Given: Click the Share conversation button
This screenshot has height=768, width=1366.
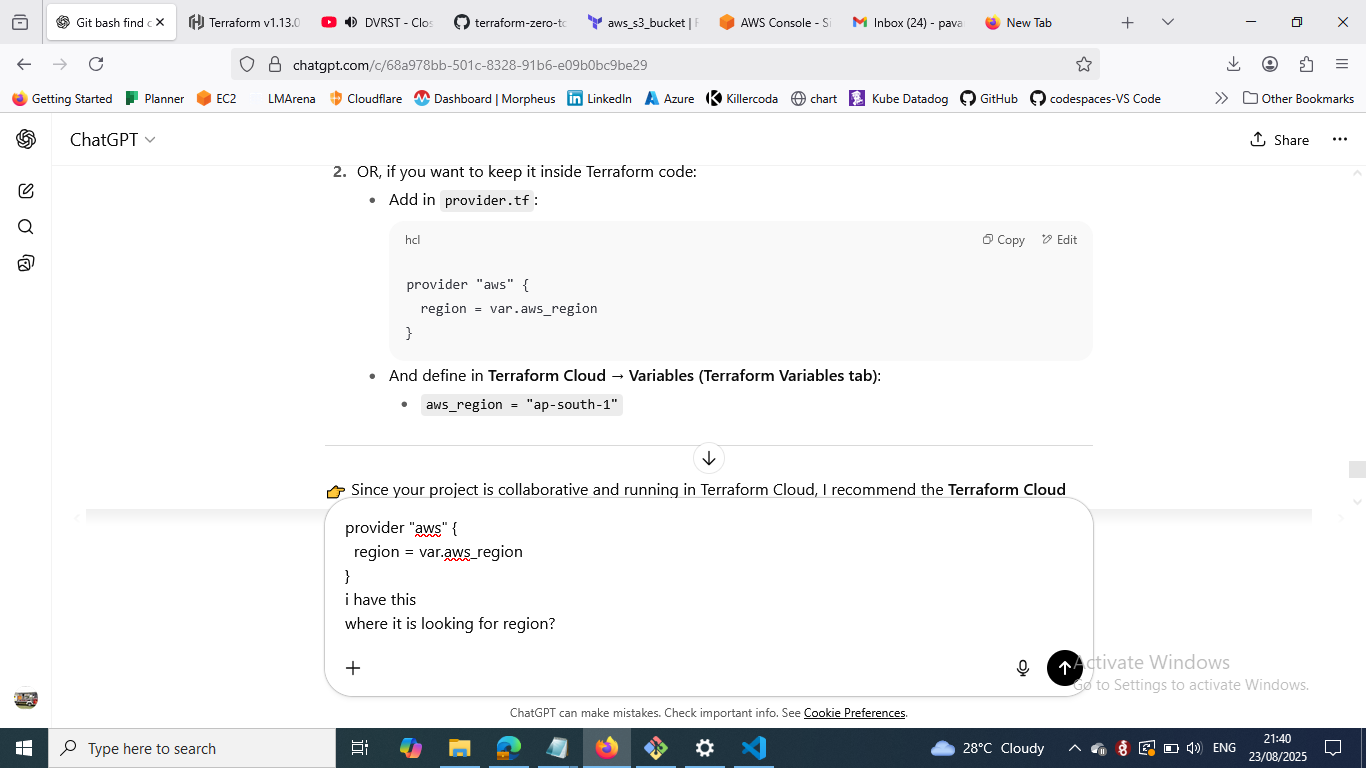Looking at the screenshot, I should pyautogui.click(x=1279, y=140).
